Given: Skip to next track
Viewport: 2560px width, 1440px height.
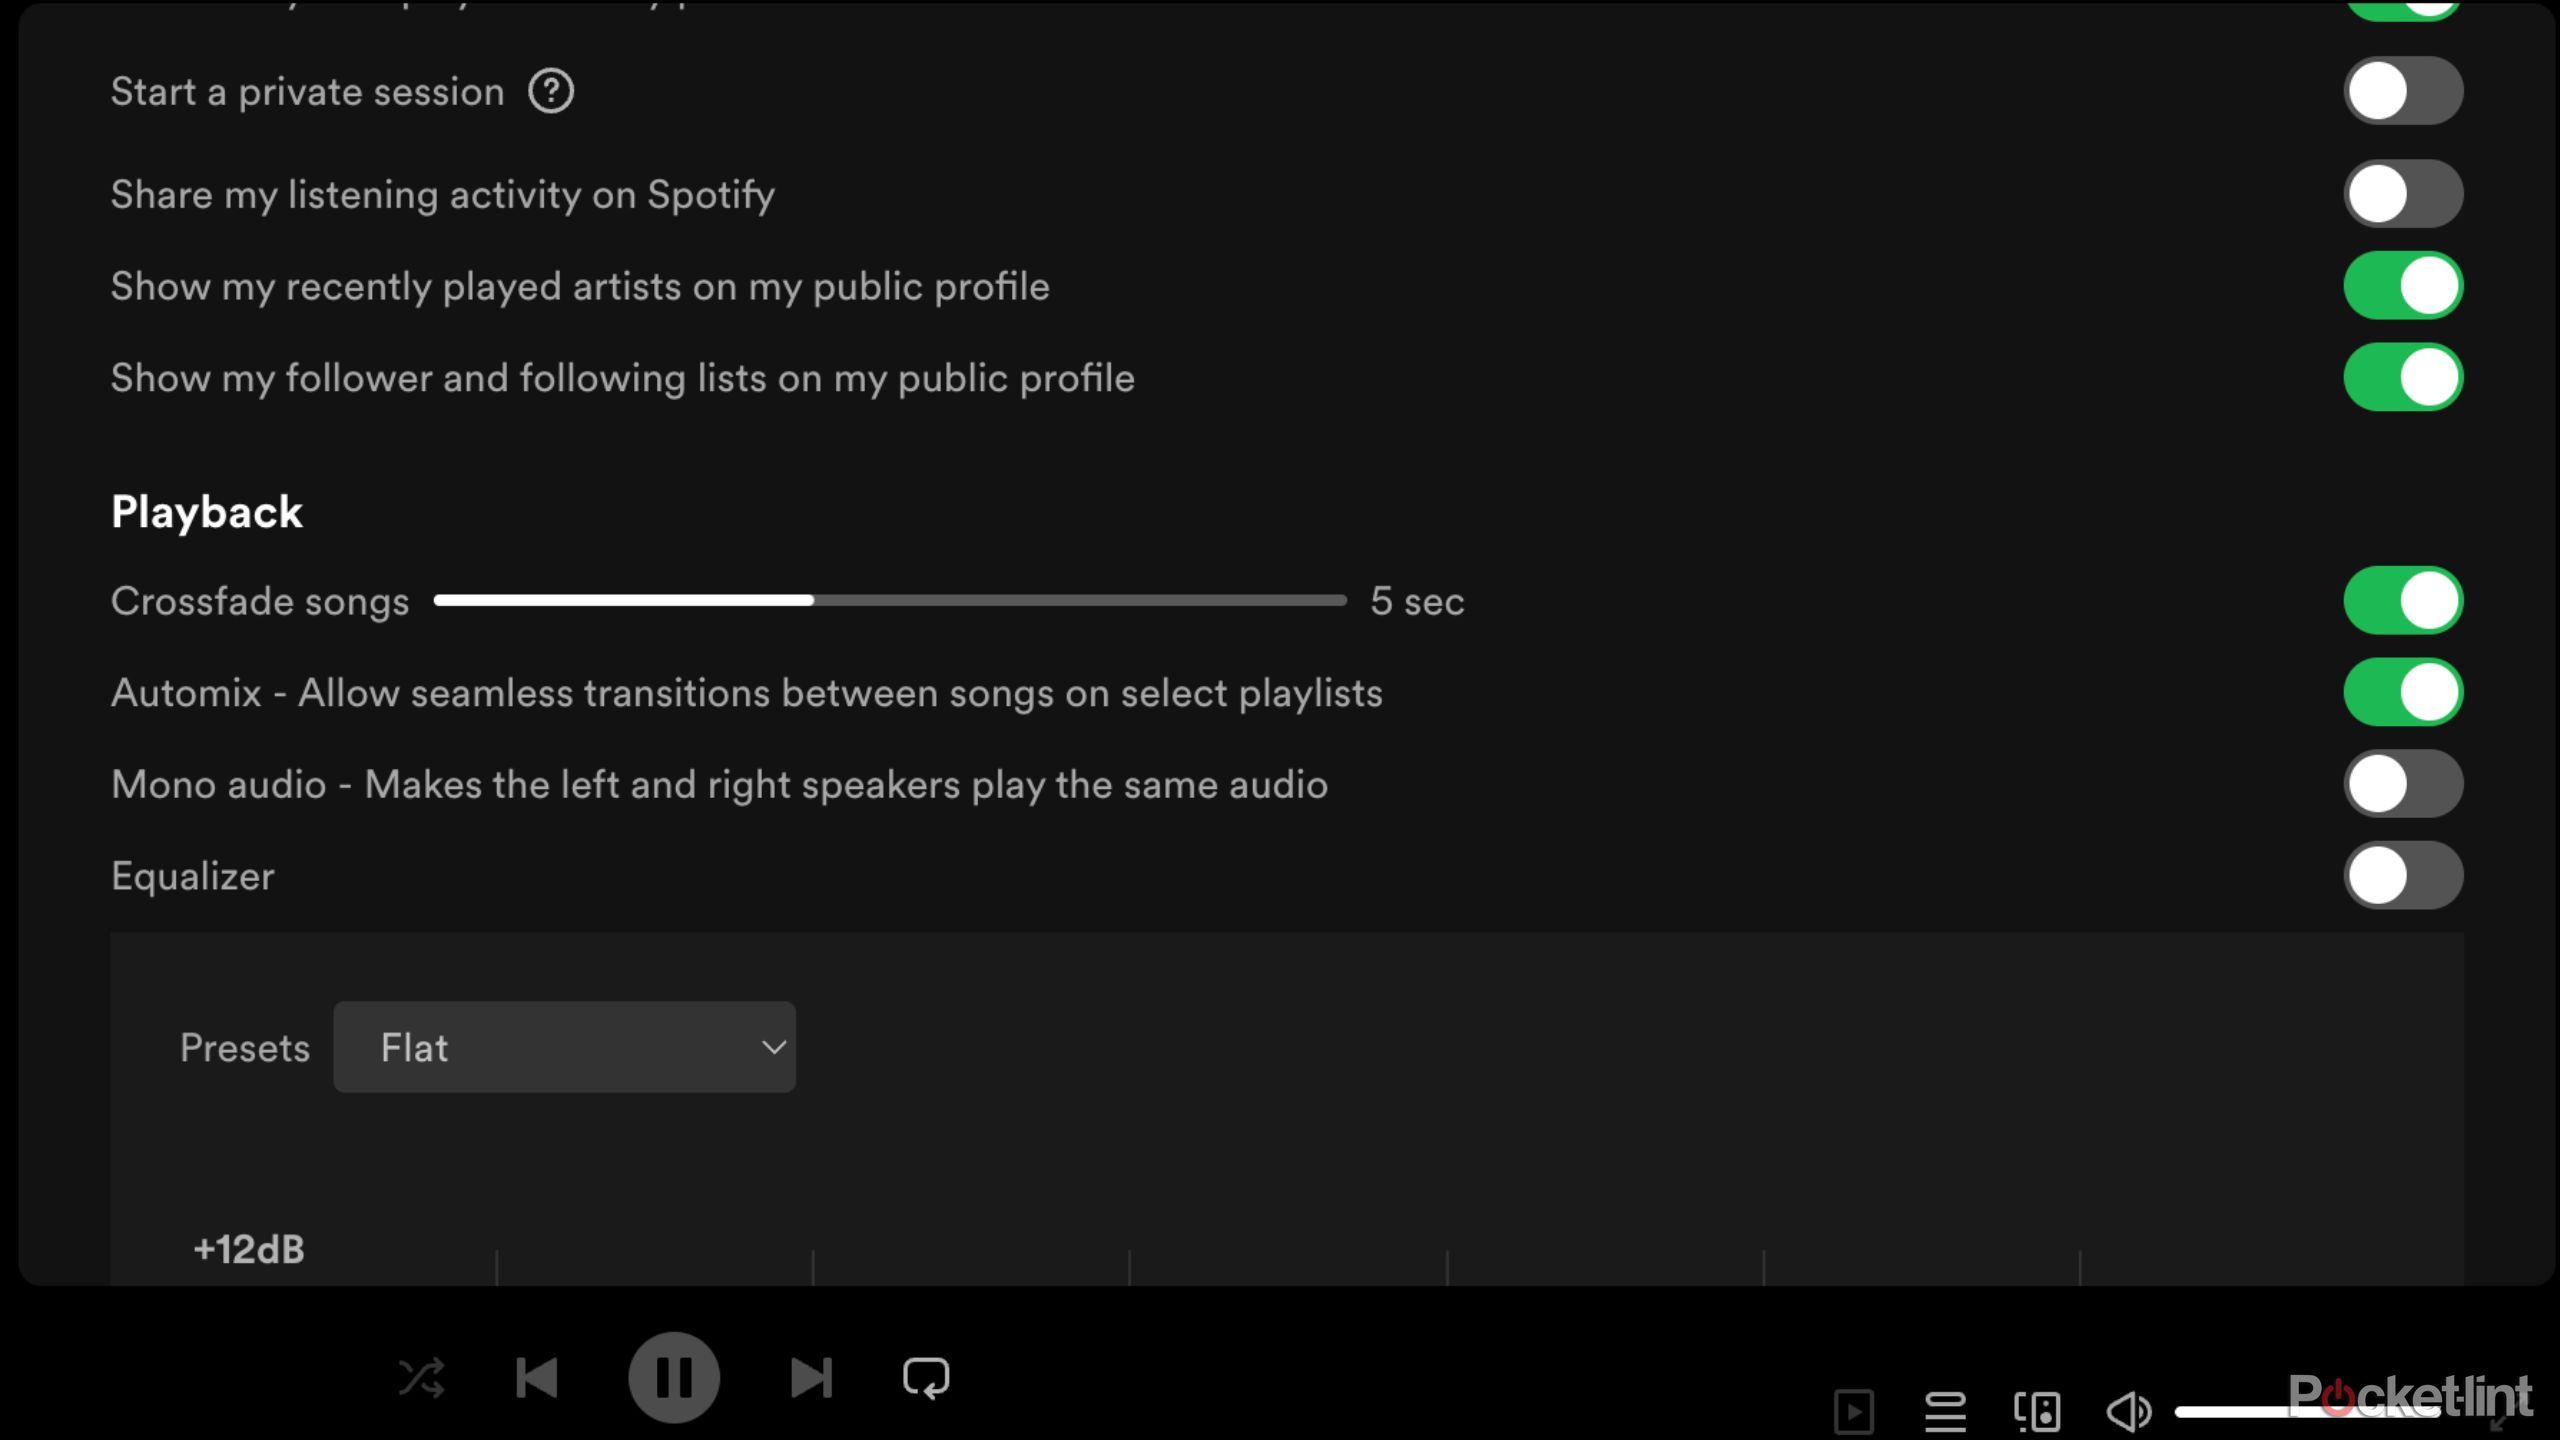Looking at the screenshot, I should (x=811, y=1378).
